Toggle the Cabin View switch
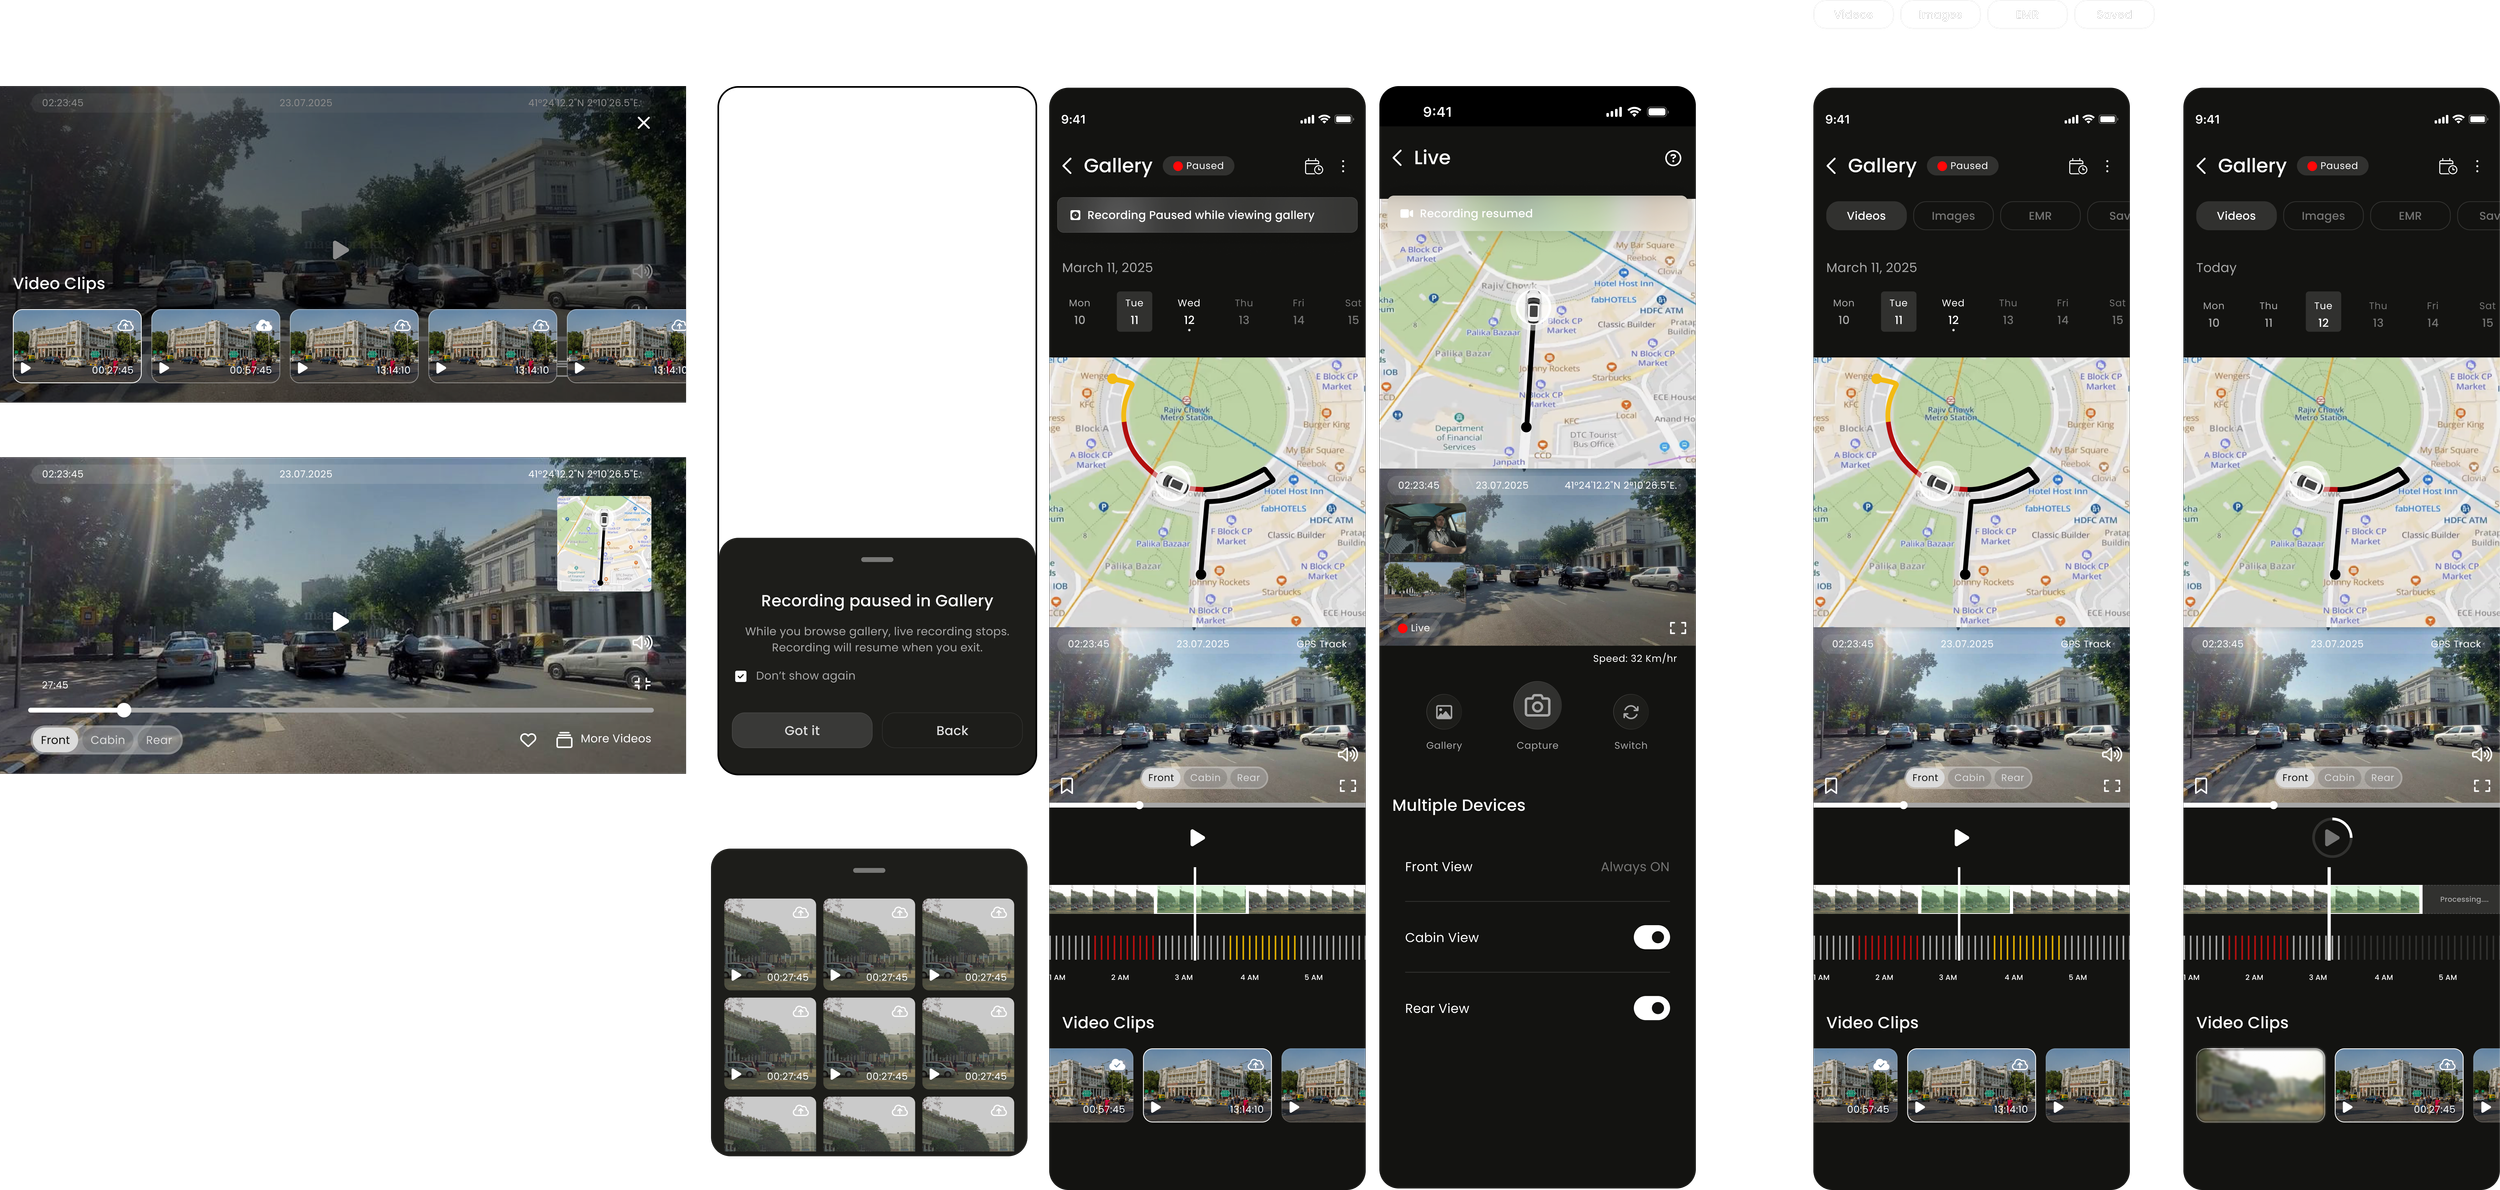Image resolution: width=2500 pixels, height=1190 pixels. click(1651, 937)
